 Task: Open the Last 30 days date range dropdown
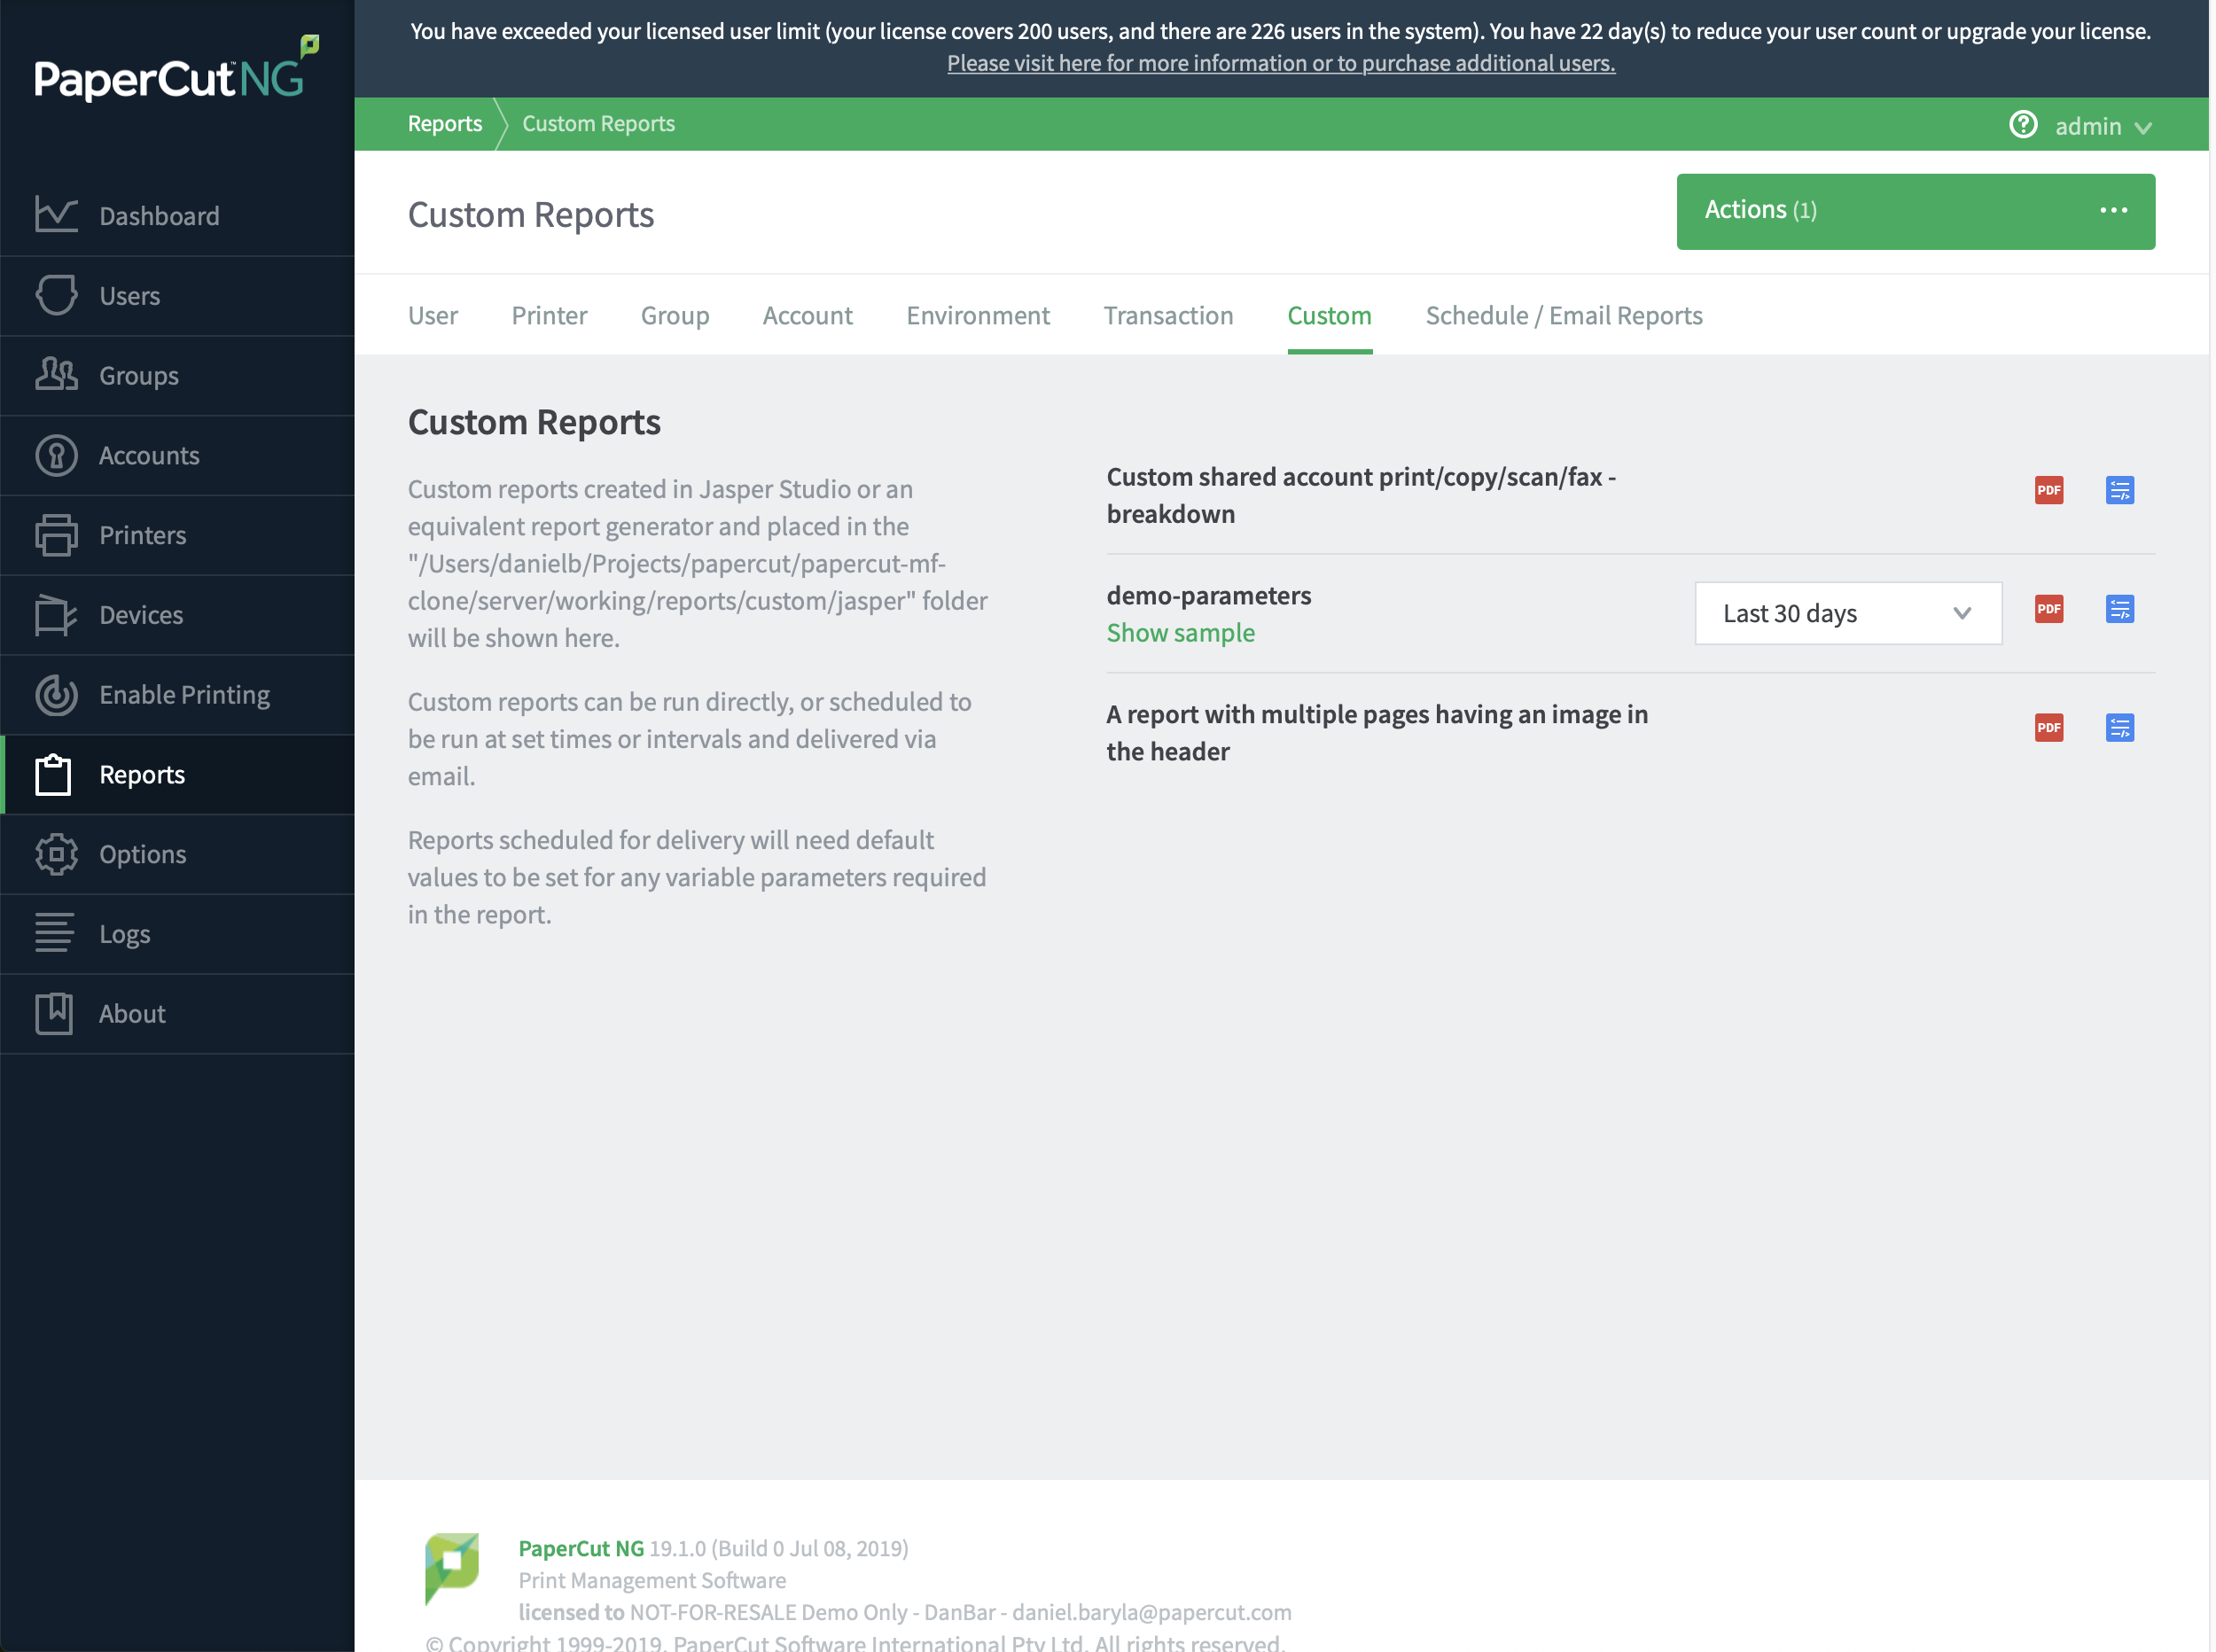click(1848, 613)
